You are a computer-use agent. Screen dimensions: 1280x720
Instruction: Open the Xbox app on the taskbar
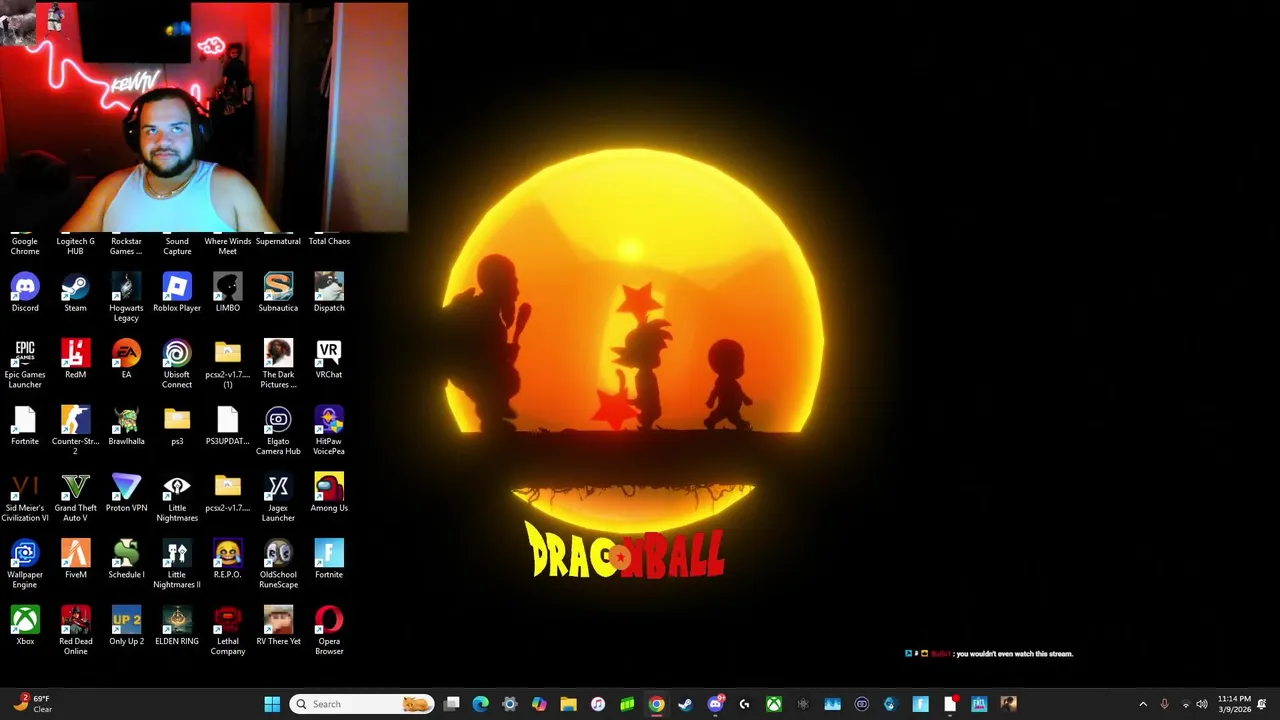pyautogui.click(x=774, y=704)
